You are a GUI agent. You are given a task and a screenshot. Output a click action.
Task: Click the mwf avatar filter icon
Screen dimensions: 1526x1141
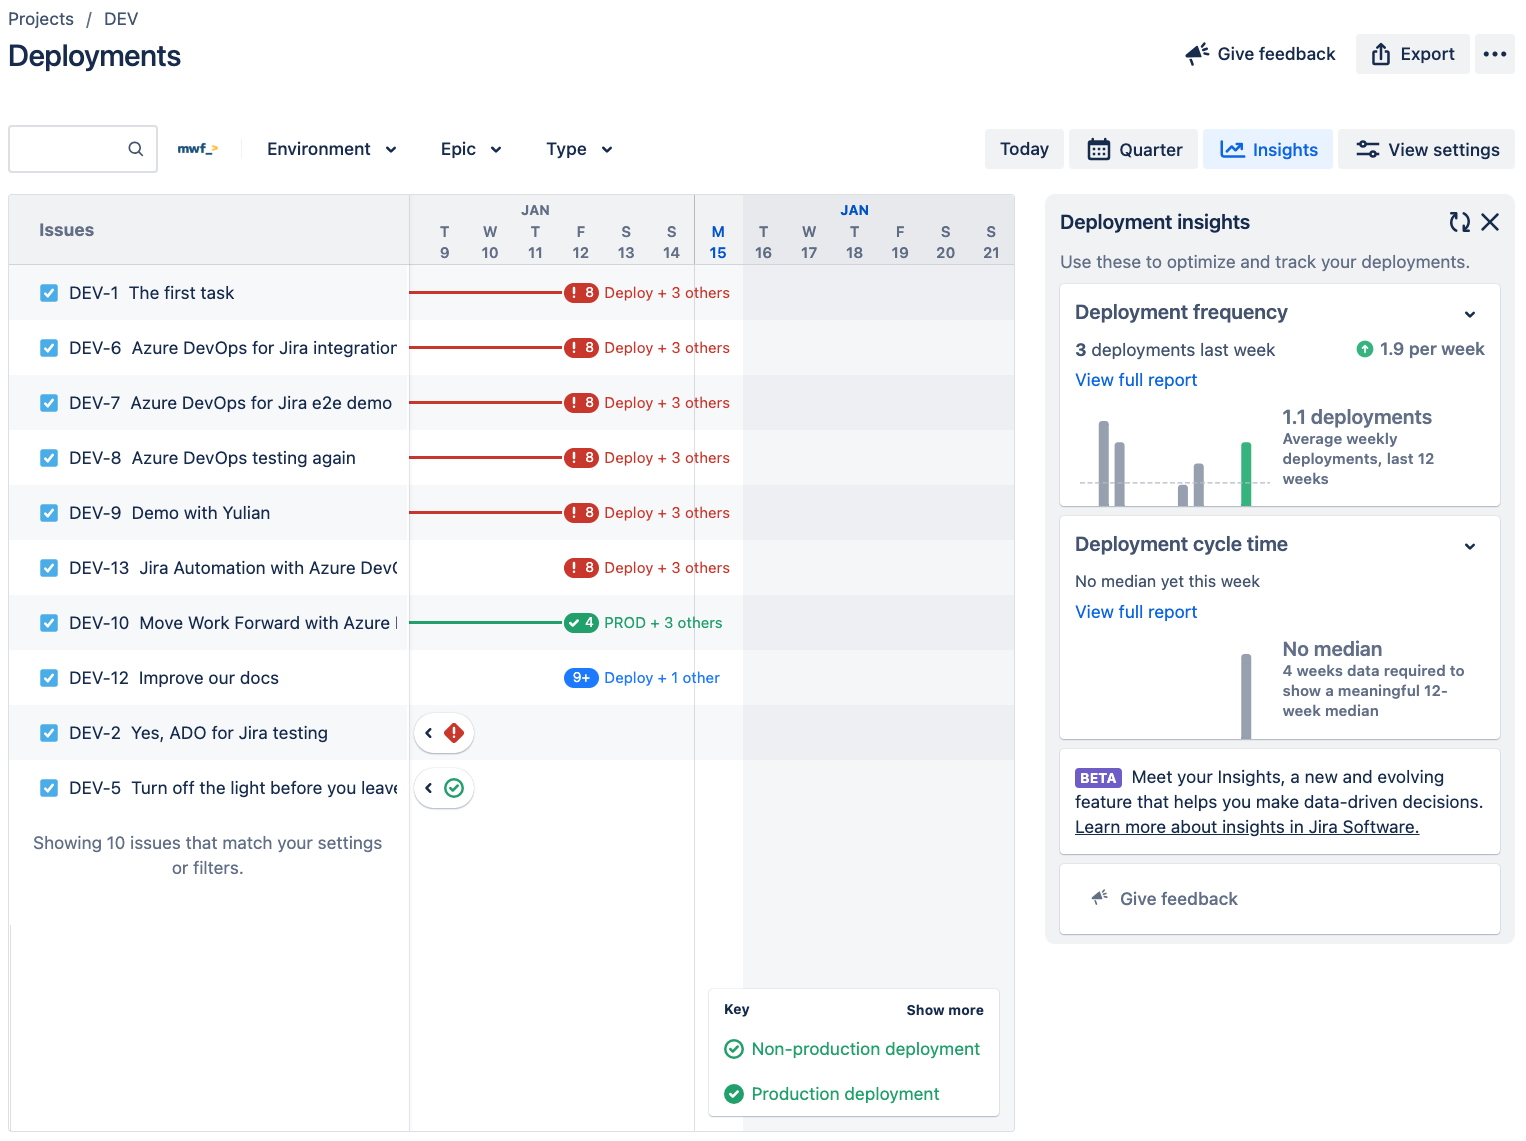[197, 149]
